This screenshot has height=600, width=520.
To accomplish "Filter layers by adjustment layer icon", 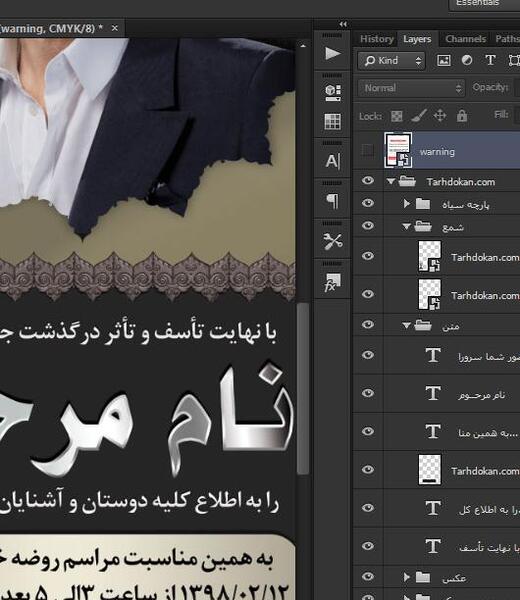I will coord(466,60).
